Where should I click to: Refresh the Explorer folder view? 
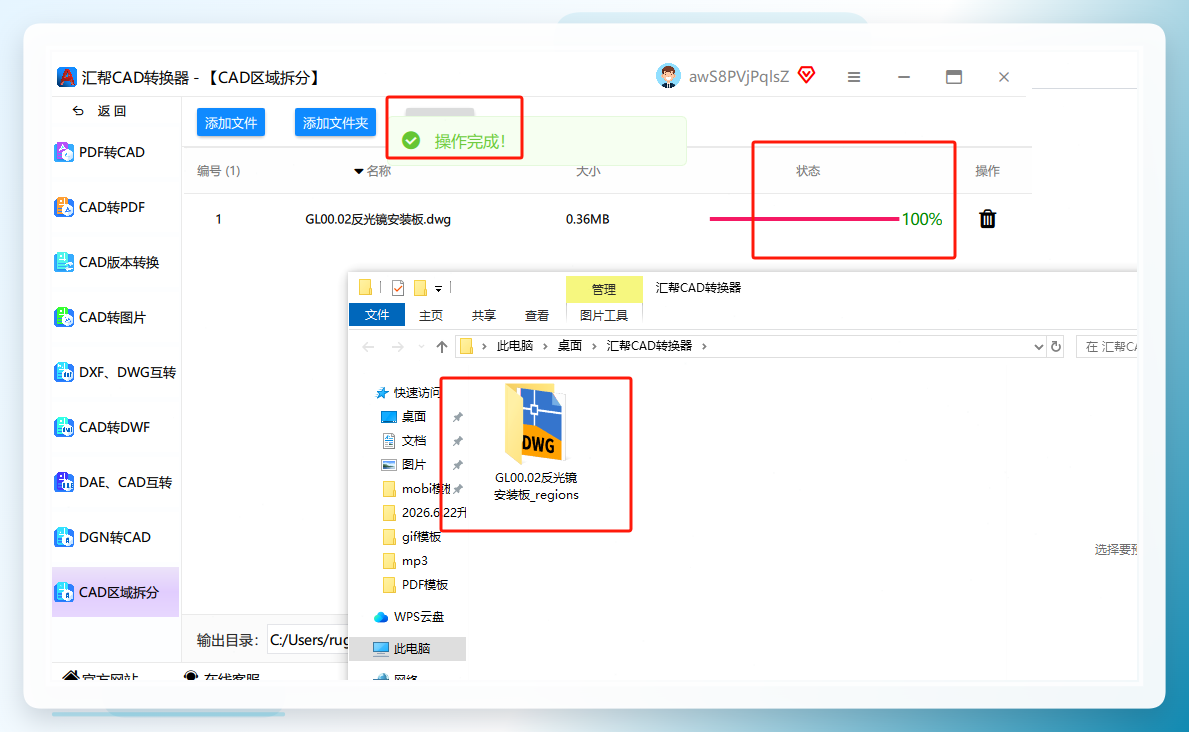(x=1056, y=347)
